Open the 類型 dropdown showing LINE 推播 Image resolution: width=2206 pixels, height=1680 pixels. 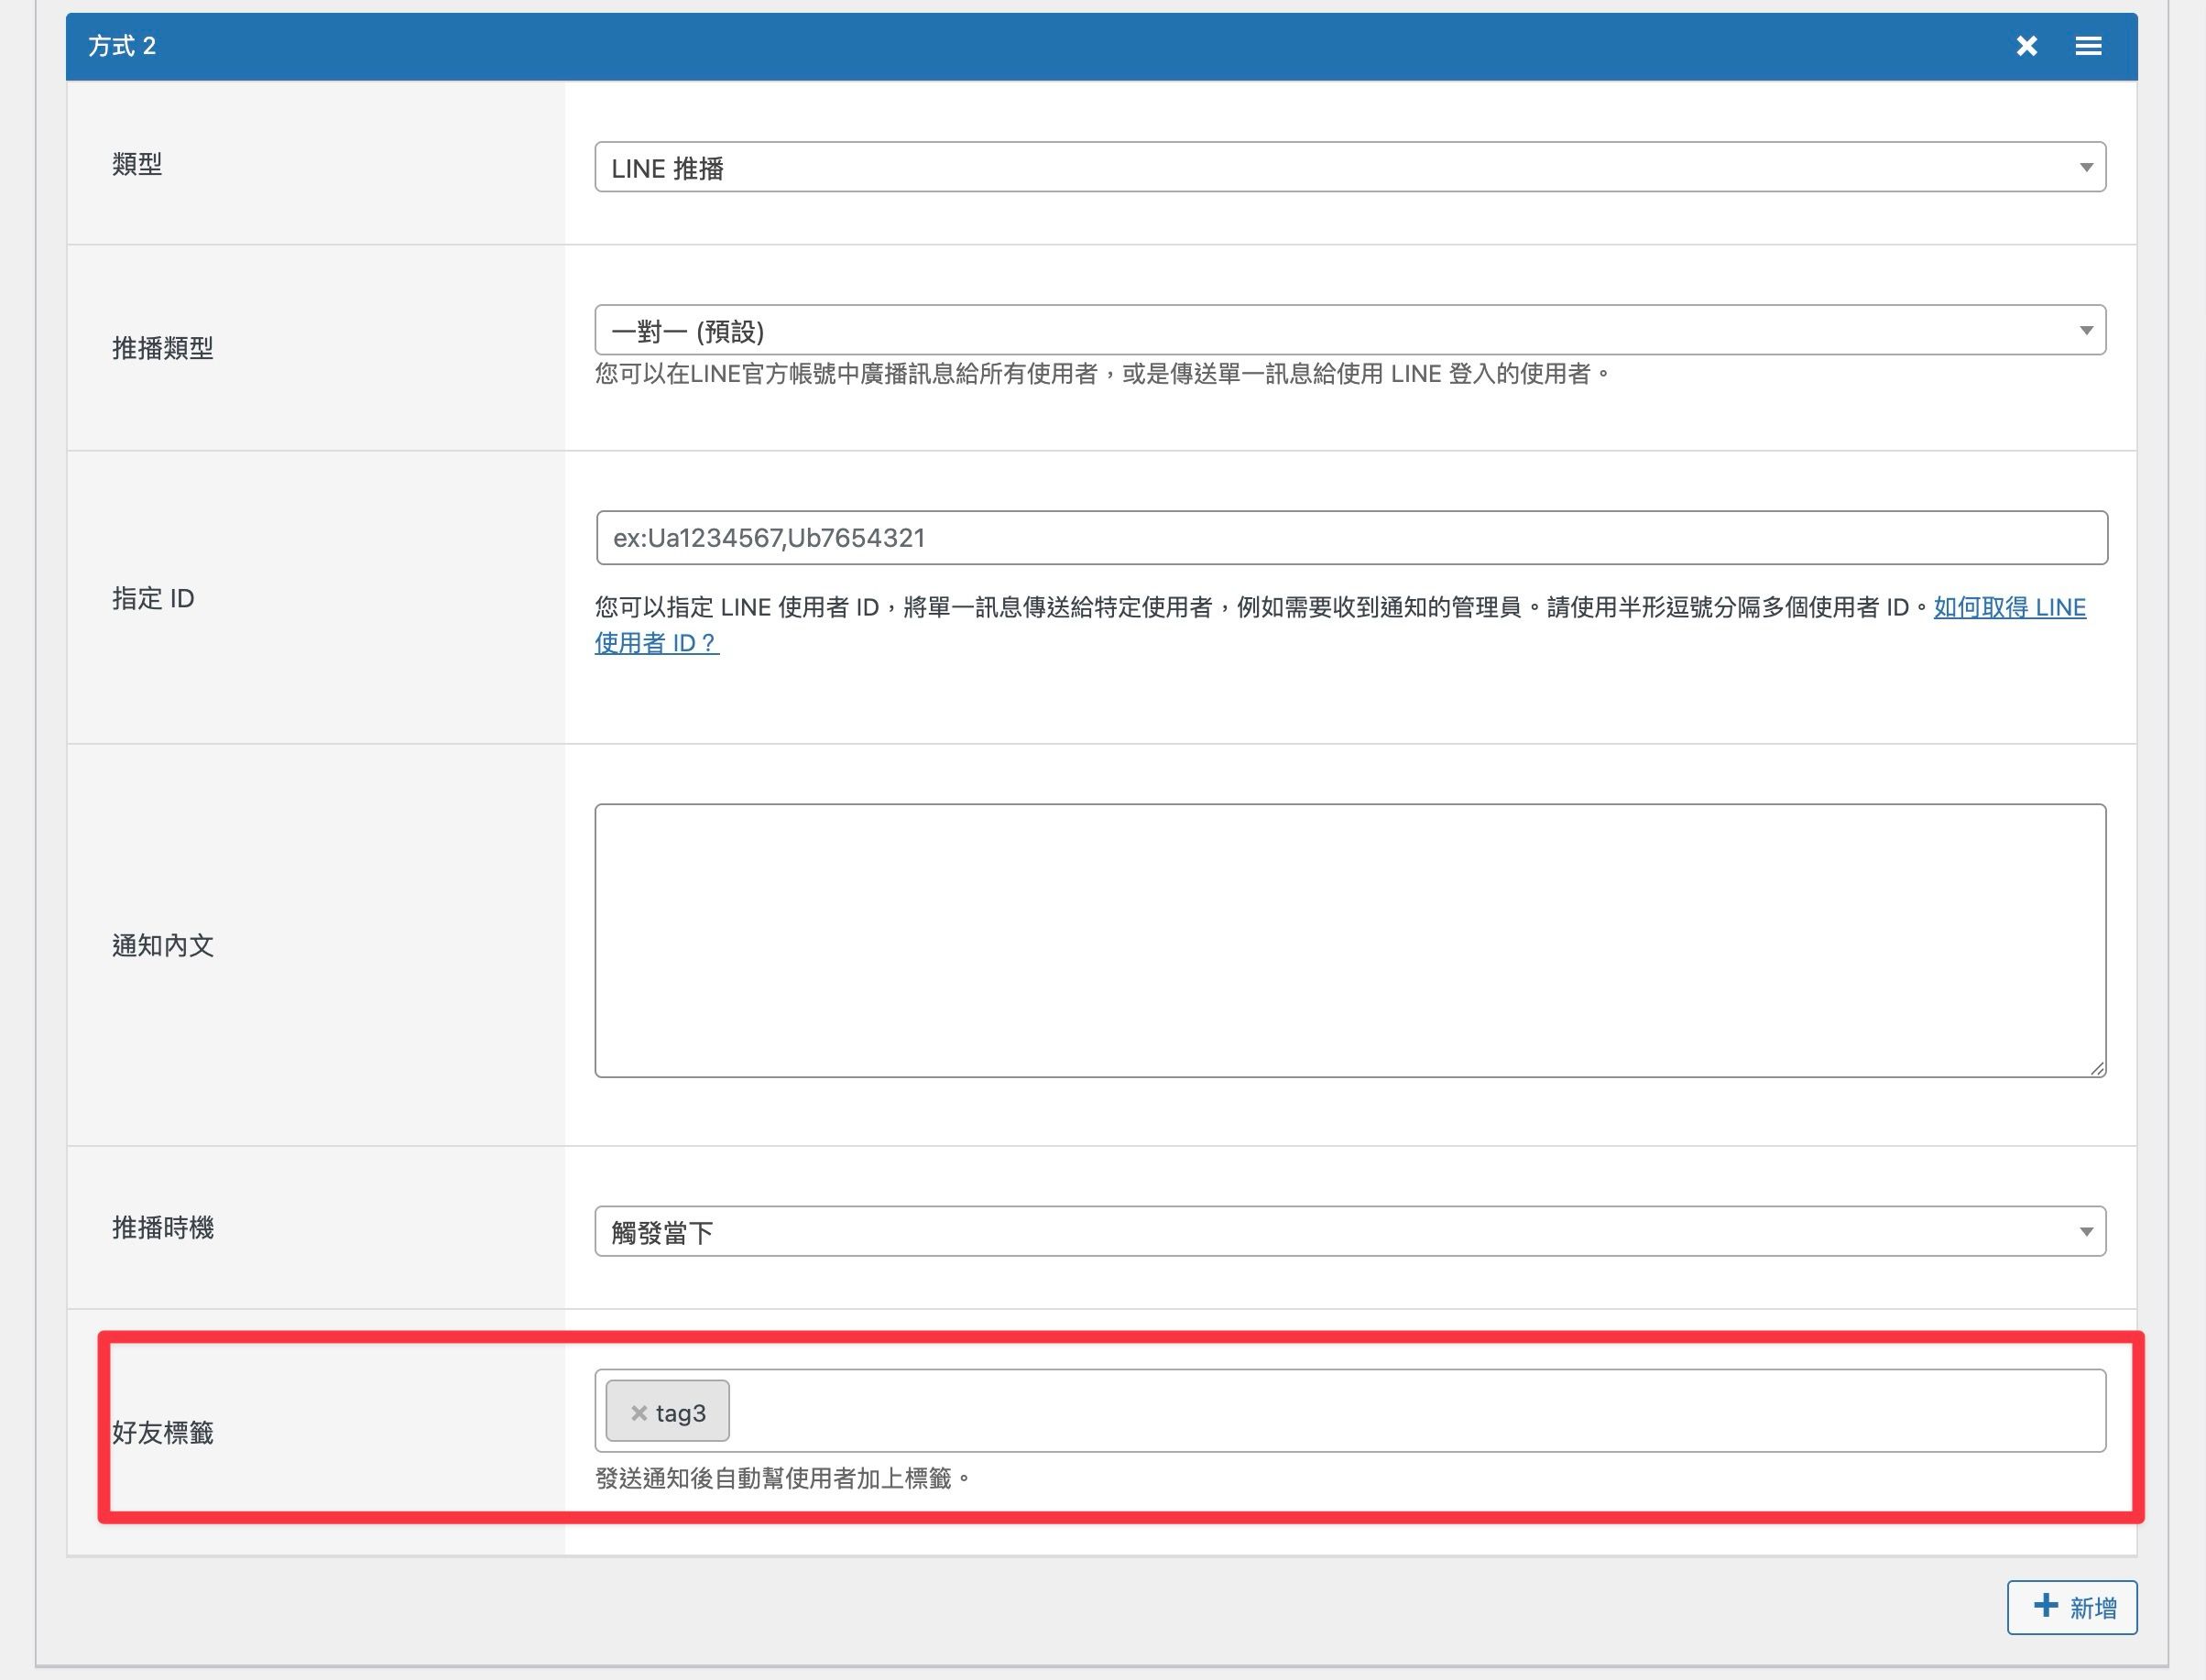(x=1349, y=167)
